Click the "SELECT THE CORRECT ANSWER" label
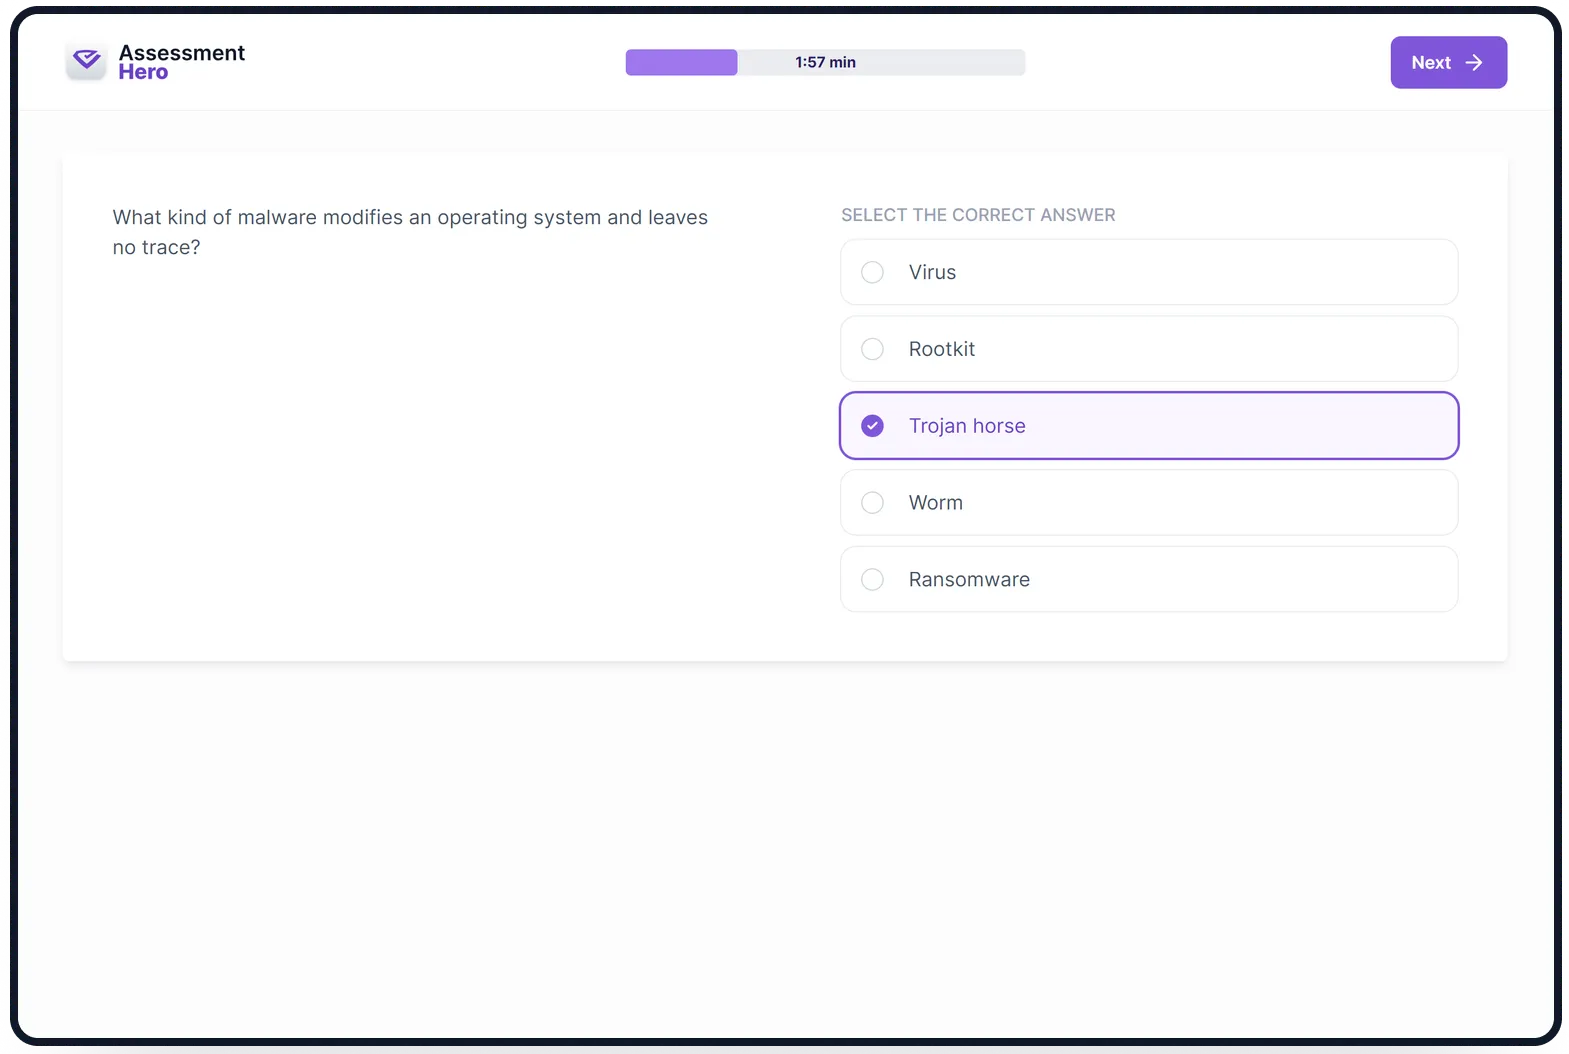 [x=978, y=215]
